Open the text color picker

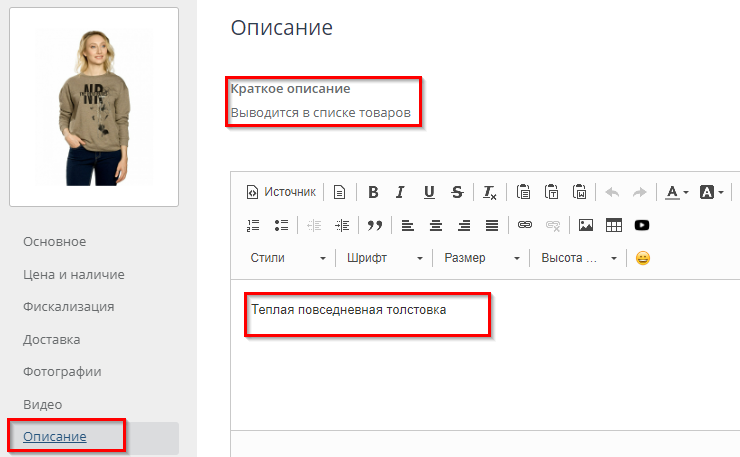677,192
